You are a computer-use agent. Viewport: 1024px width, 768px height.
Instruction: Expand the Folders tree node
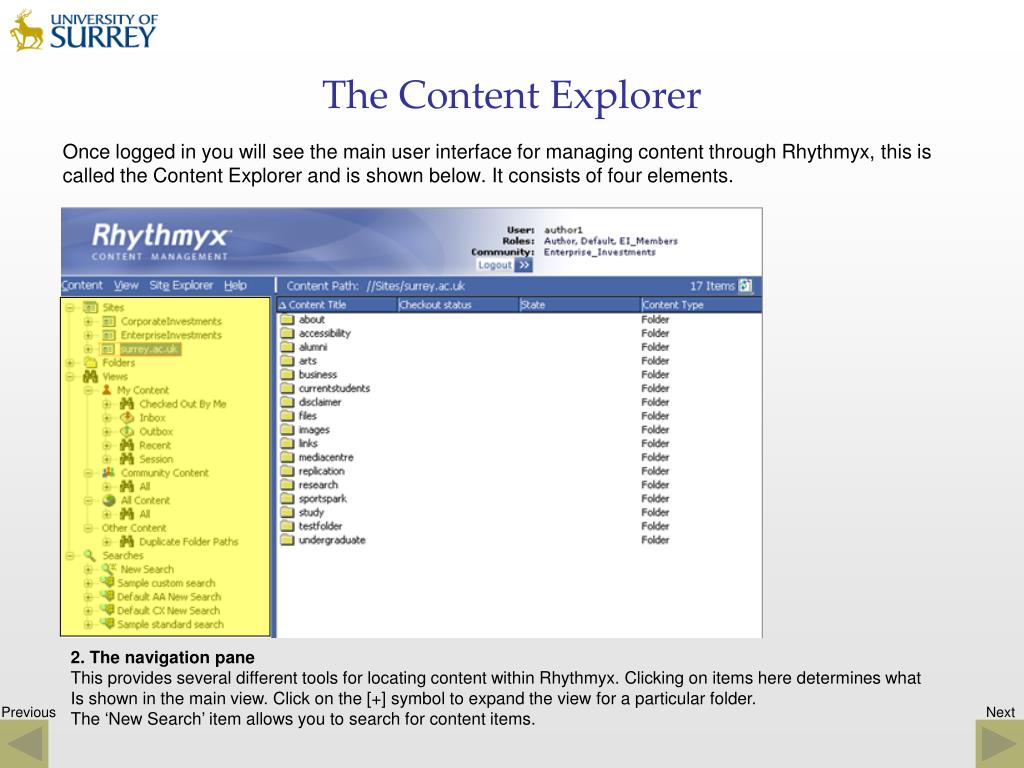(70, 362)
